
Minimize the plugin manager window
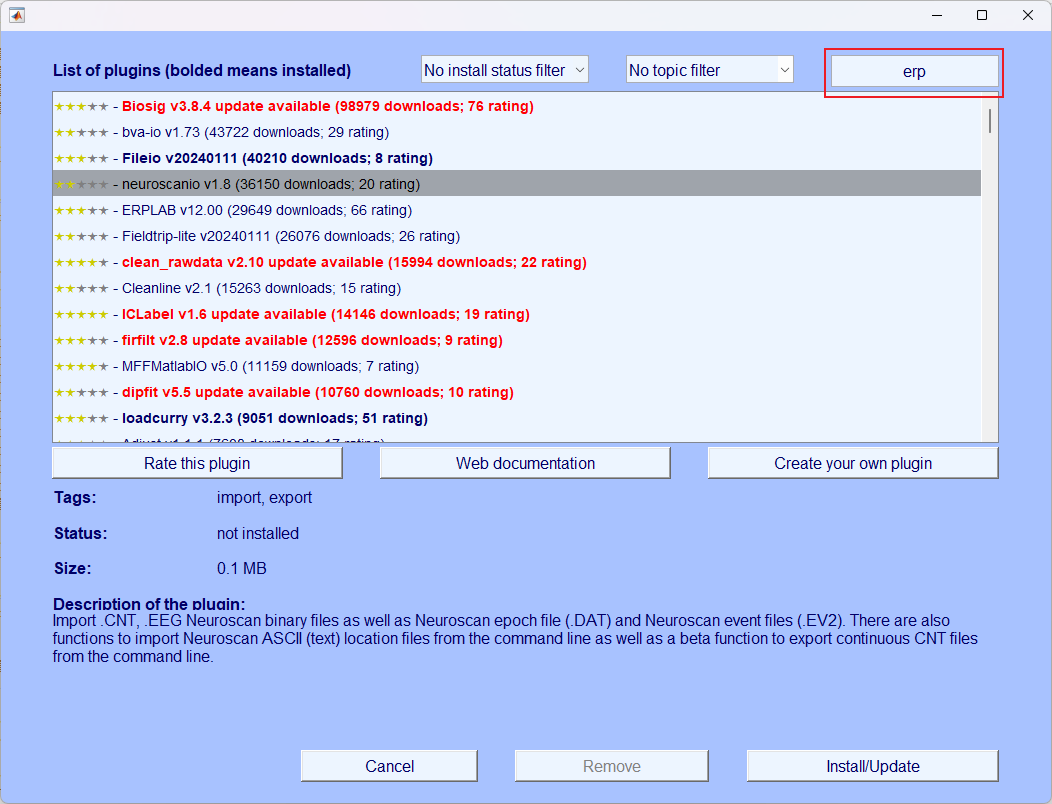click(x=937, y=15)
